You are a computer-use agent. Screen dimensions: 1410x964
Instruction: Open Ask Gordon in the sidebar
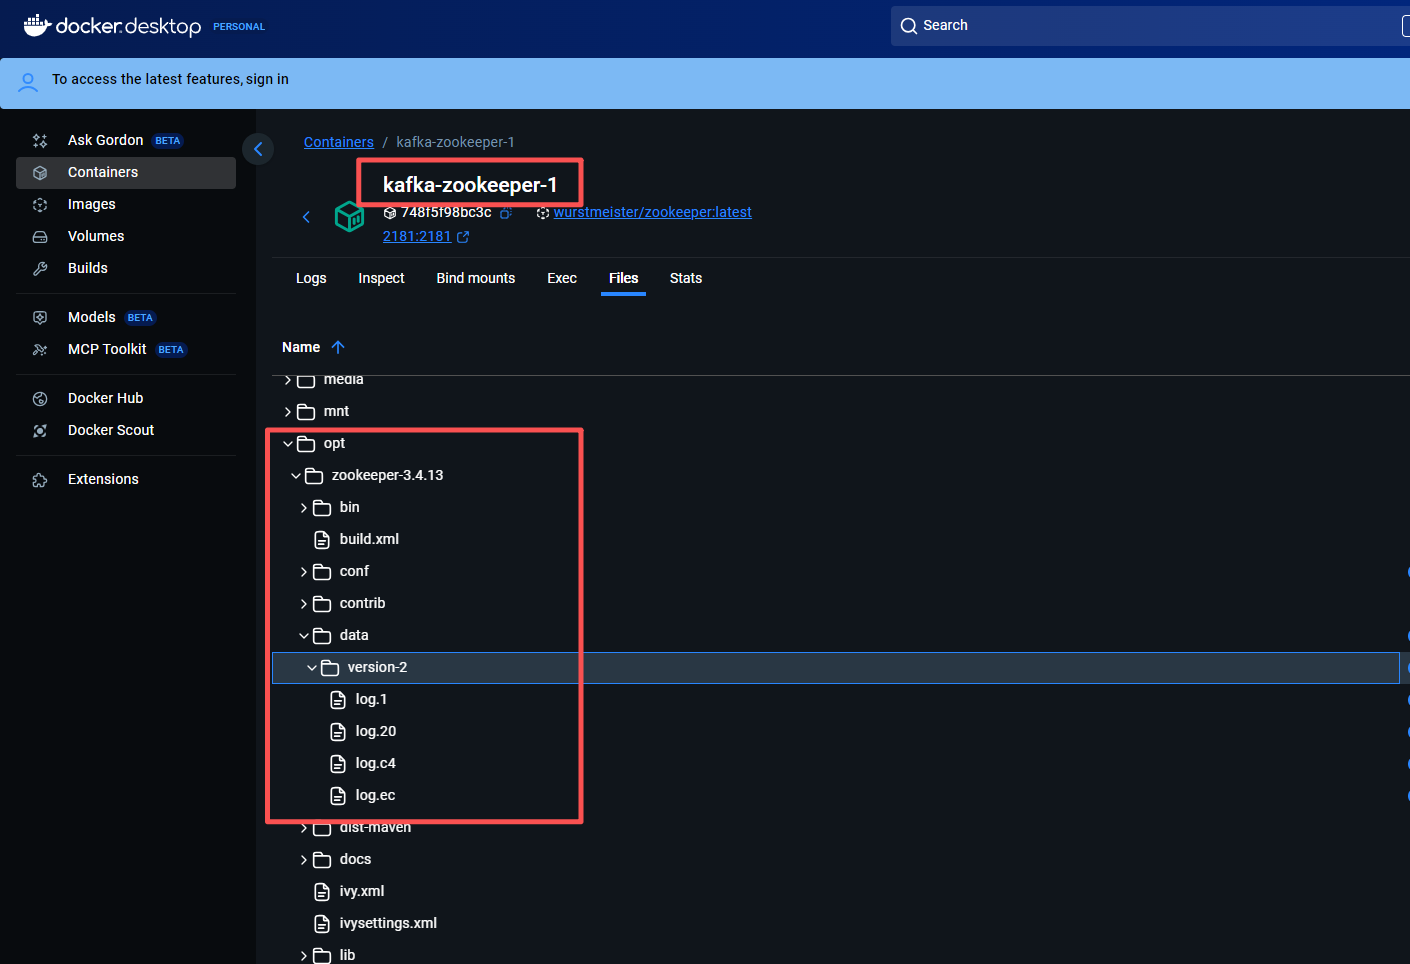(126, 140)
